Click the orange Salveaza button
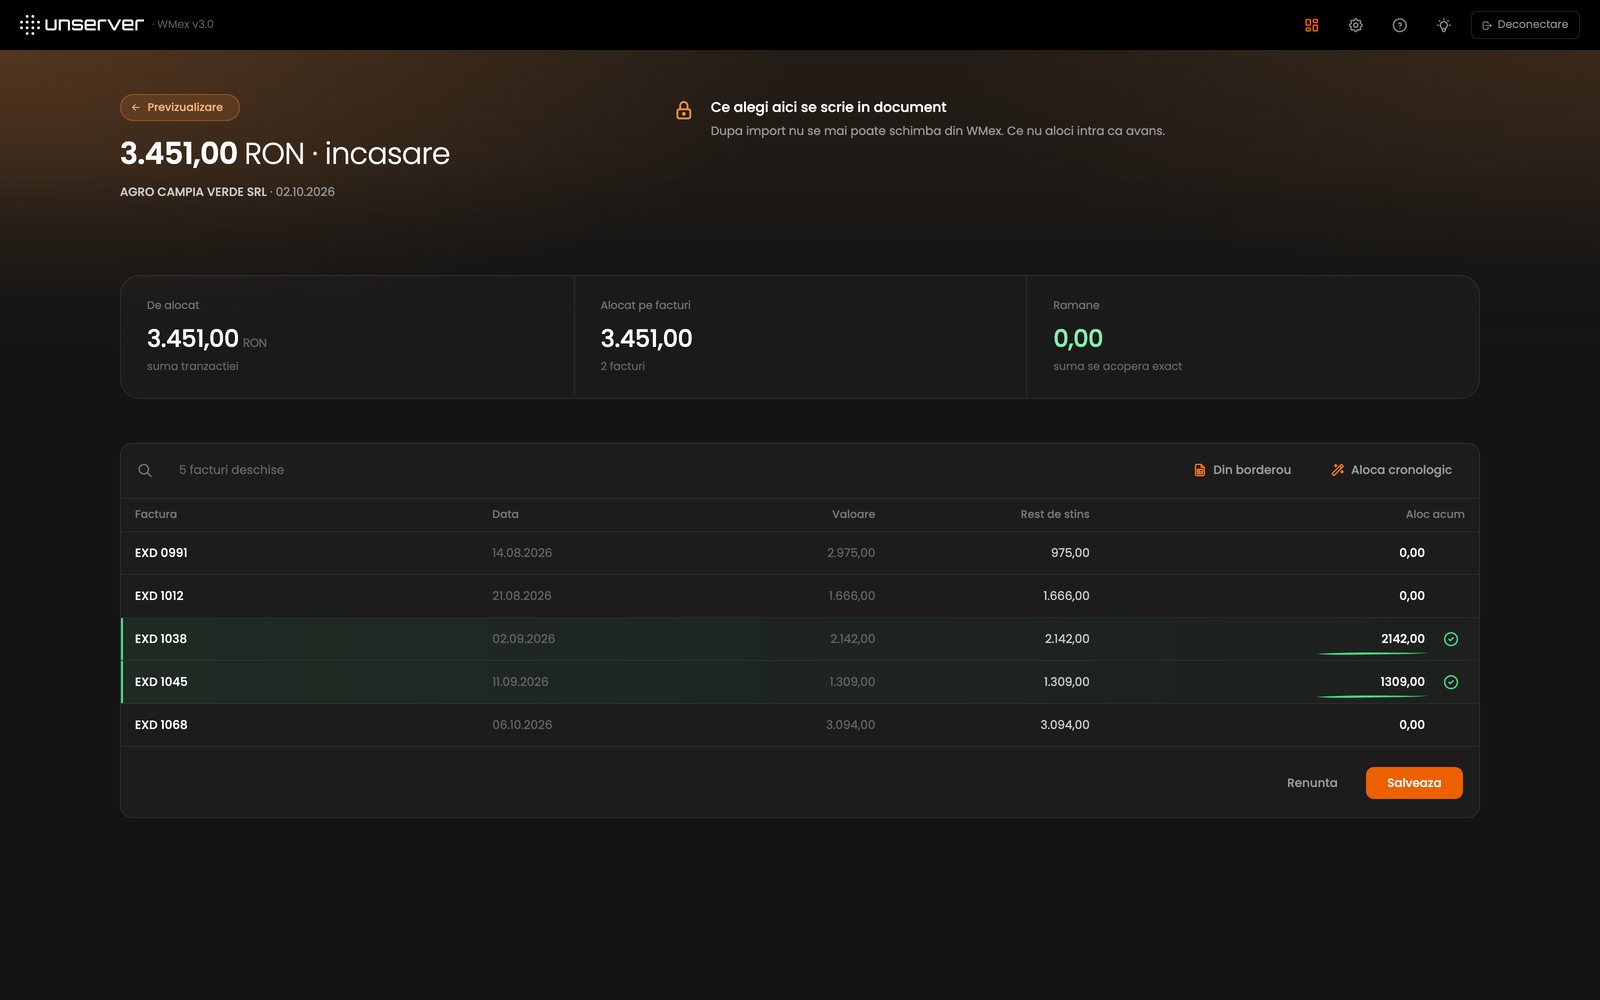 pos(1414,783)
